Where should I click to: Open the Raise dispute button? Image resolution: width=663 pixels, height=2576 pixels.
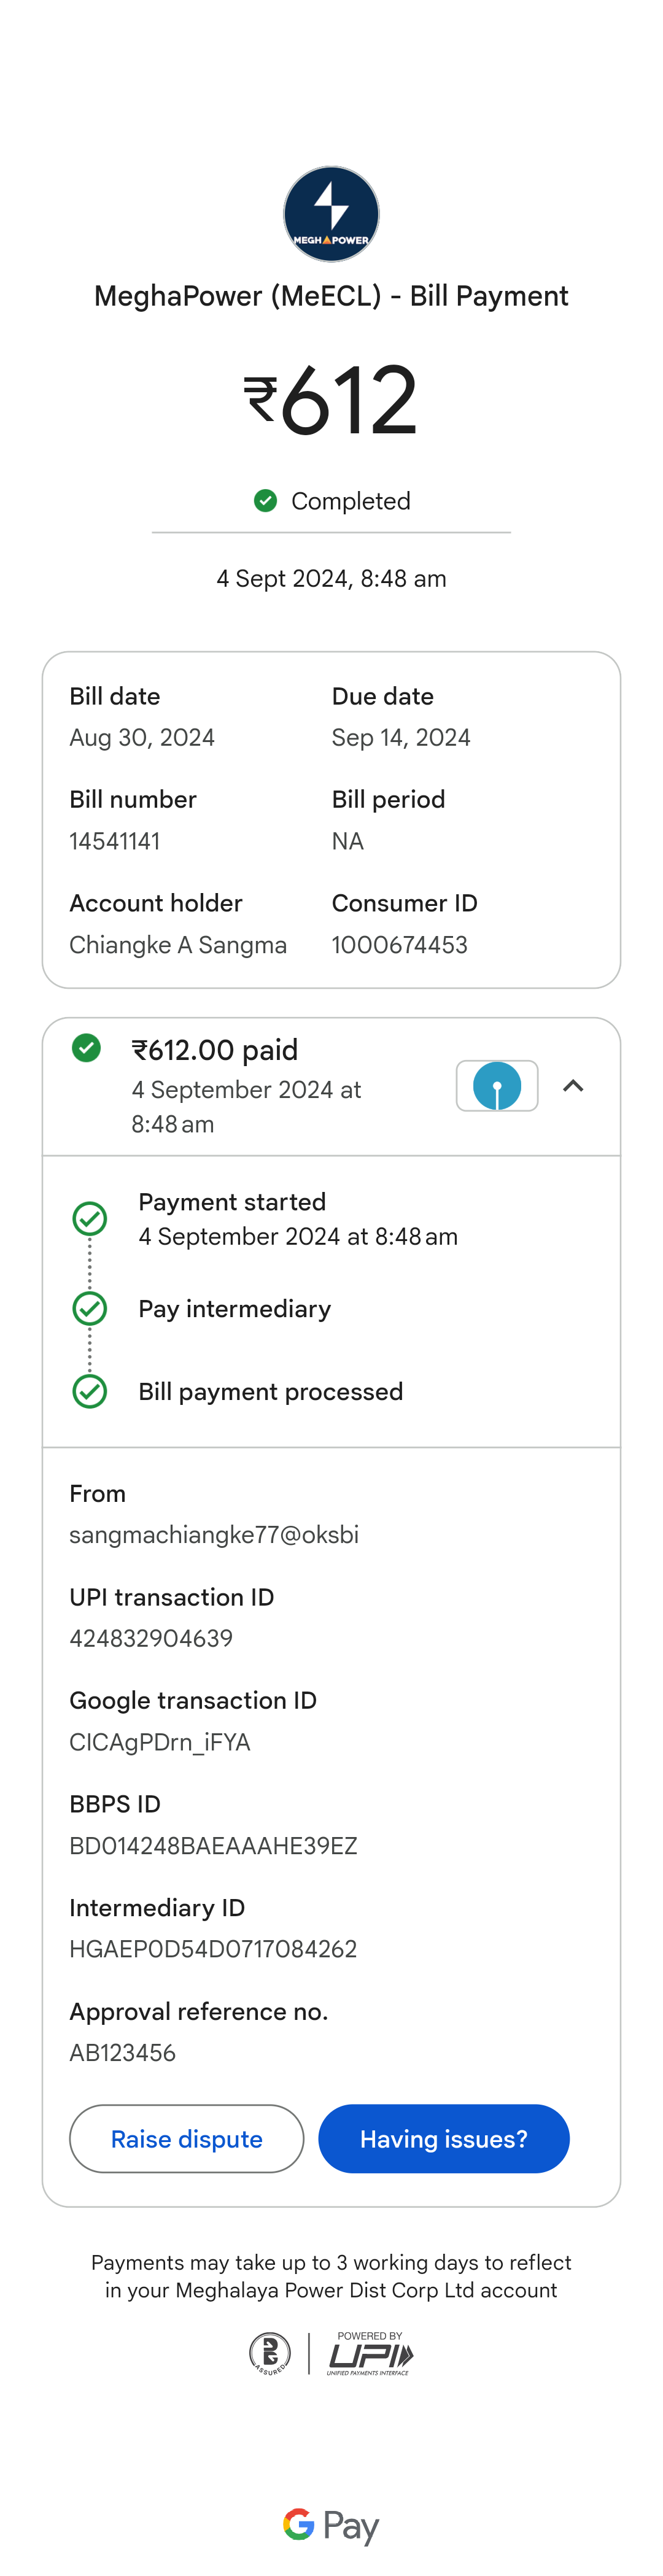pos(186,2139)
